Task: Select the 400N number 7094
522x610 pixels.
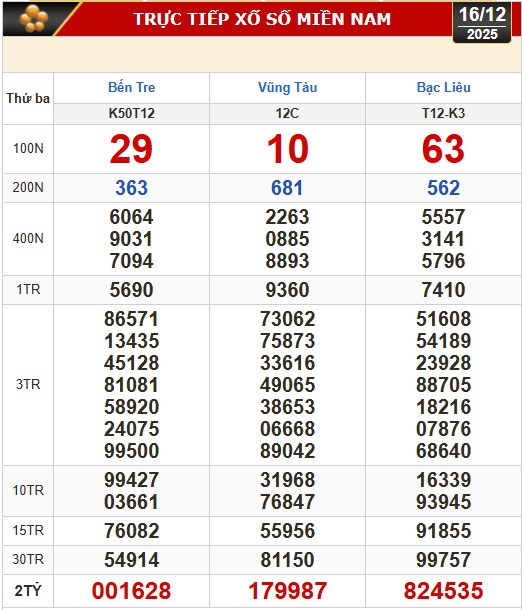Action: tap(131, 261)
